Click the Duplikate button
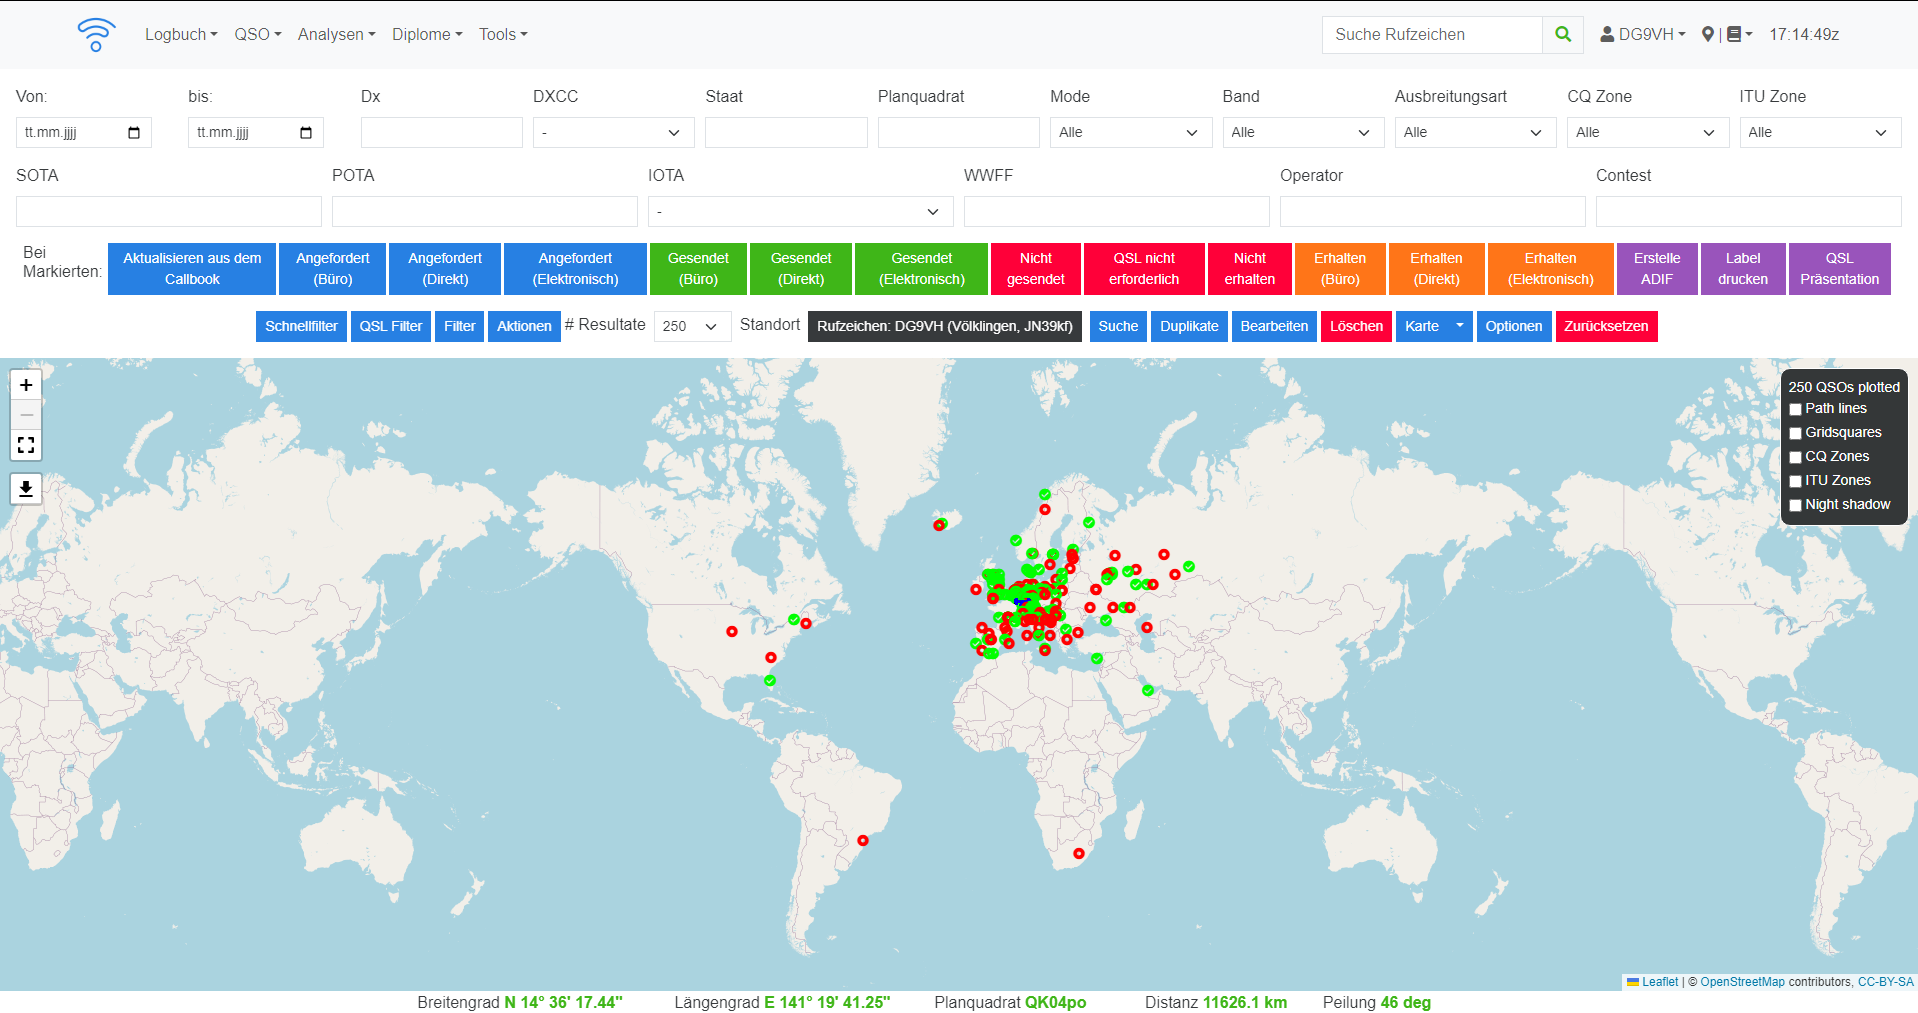This screenshot has width=1918, height=1013. click(x=1189, y=326)
